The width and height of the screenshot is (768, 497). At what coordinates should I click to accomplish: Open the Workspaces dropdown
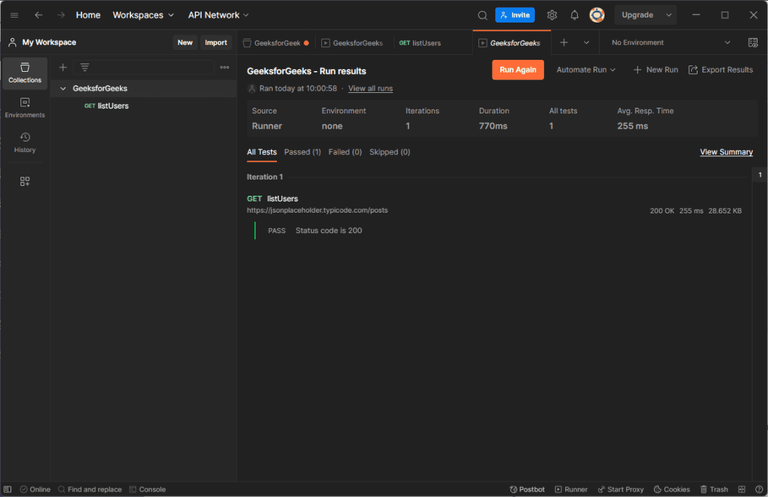143,15
